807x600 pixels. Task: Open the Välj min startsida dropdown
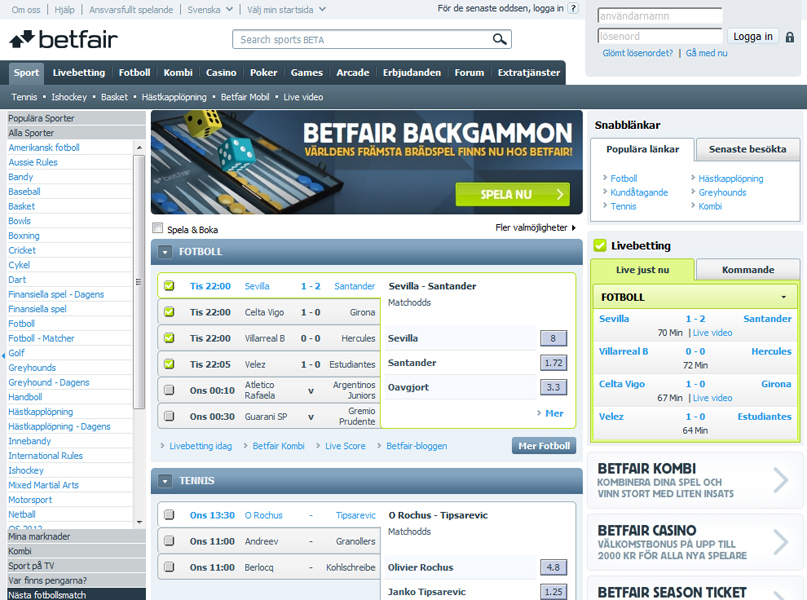[x=286, y=9]
